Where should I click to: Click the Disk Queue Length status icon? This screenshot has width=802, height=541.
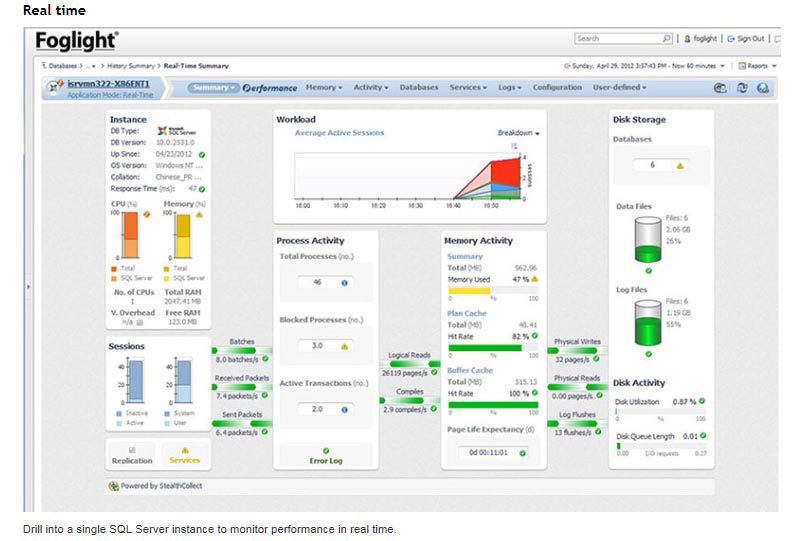click(x=703, y=436)
